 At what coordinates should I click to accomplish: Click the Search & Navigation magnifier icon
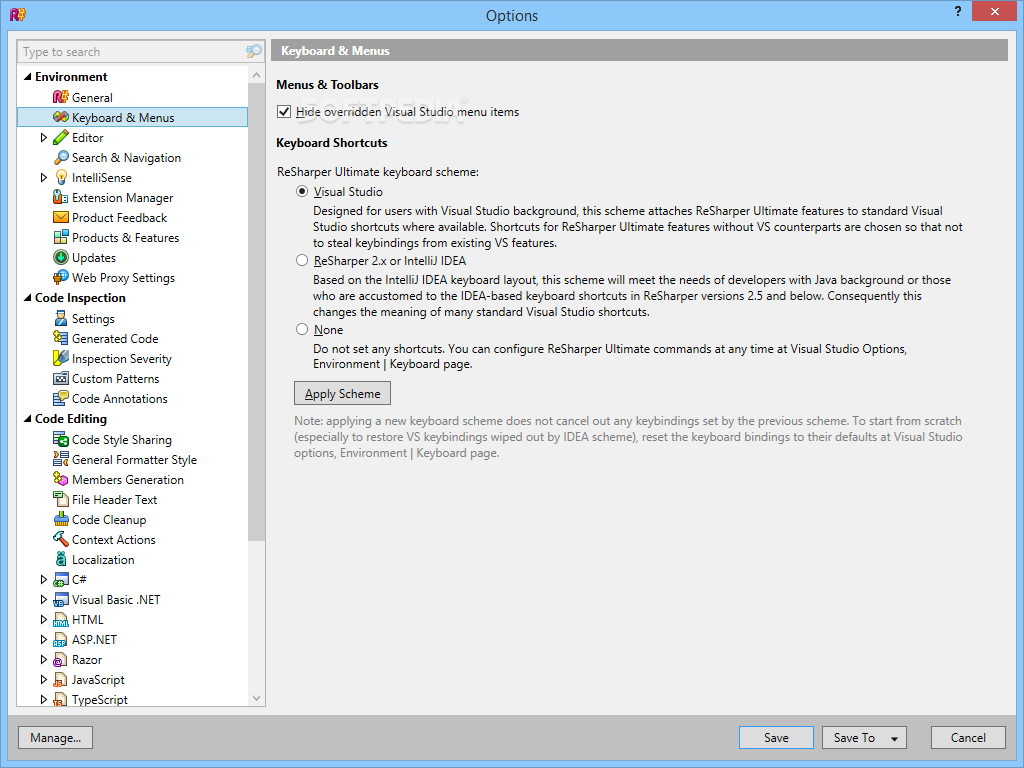pos(61,157)
